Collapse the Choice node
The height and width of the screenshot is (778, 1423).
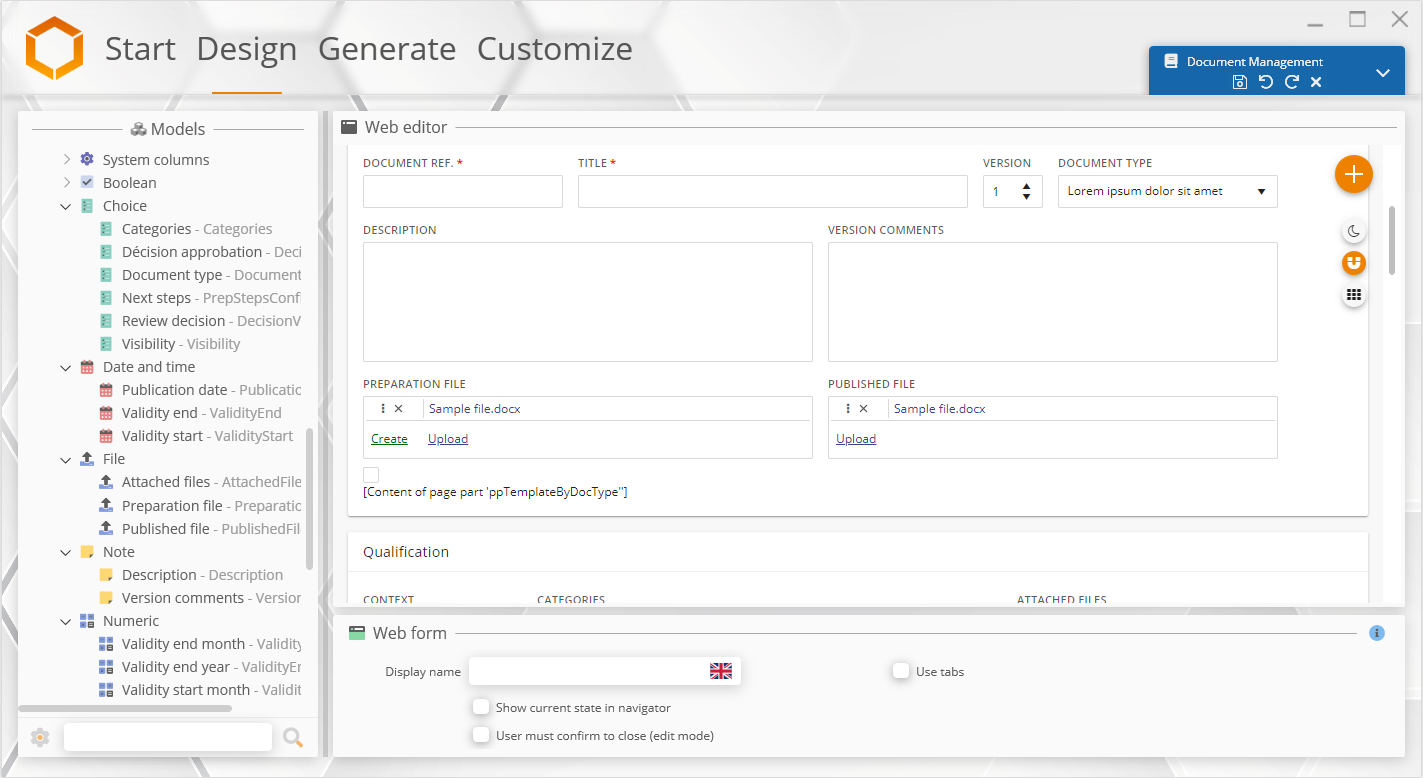point(66,206)
